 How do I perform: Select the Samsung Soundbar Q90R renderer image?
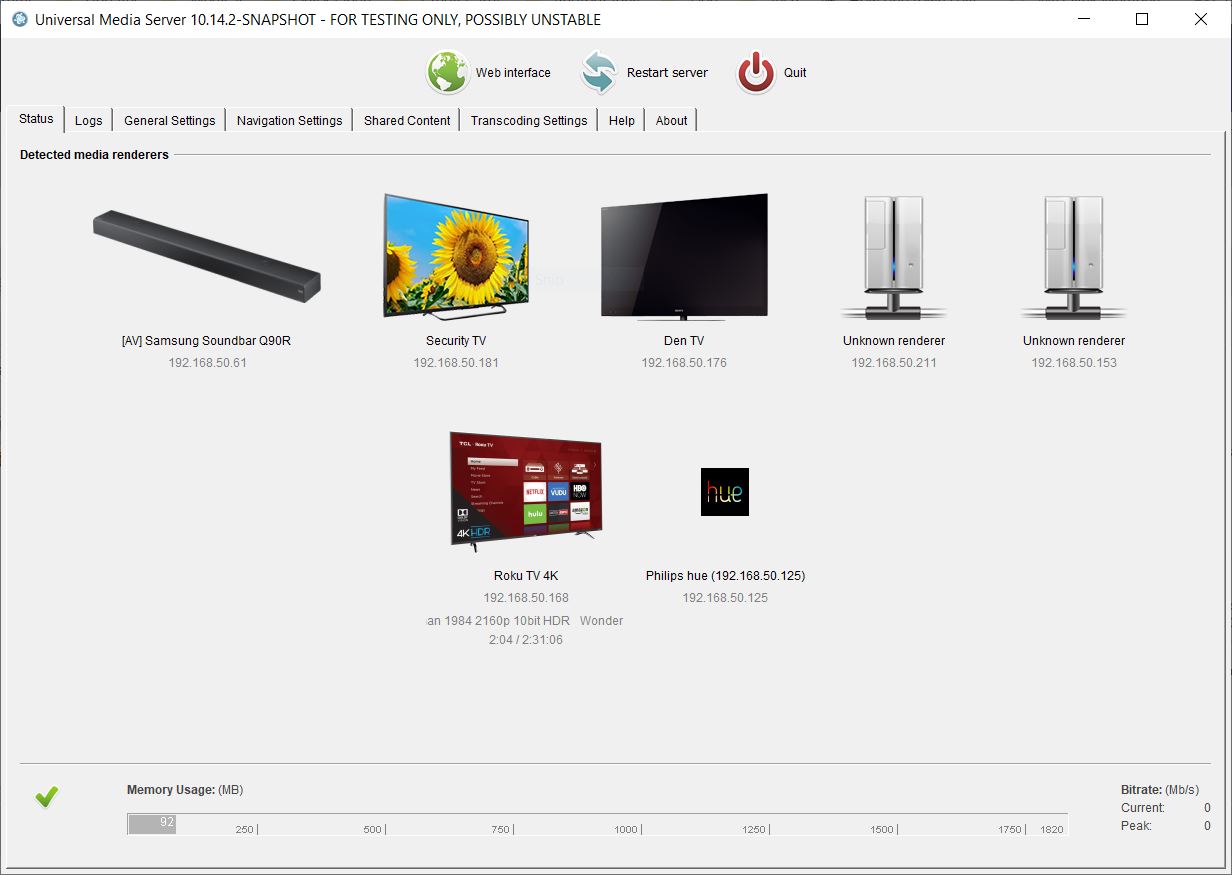tap(207, 256)
